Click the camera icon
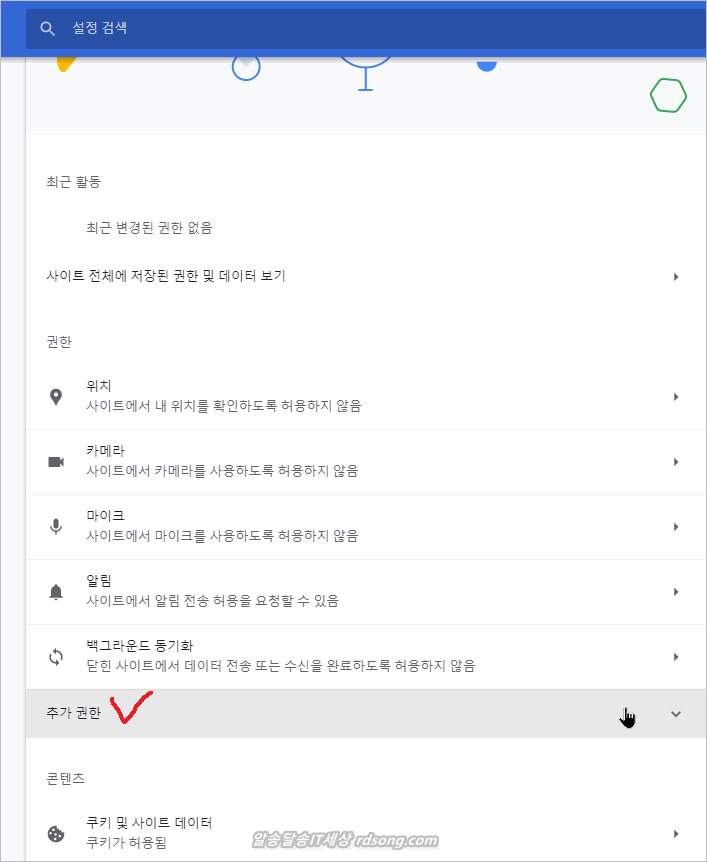707x862 pixels. 56,462
